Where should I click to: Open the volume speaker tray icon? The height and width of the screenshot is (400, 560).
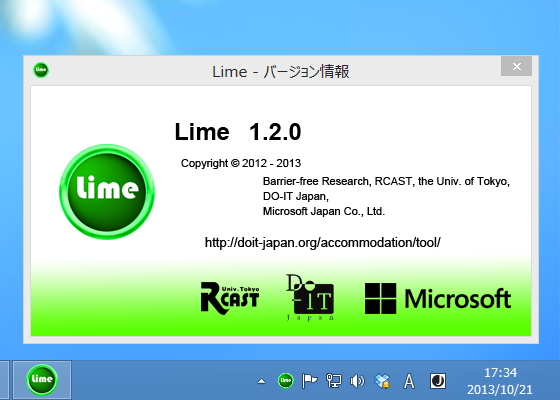(x=357, y=381)
